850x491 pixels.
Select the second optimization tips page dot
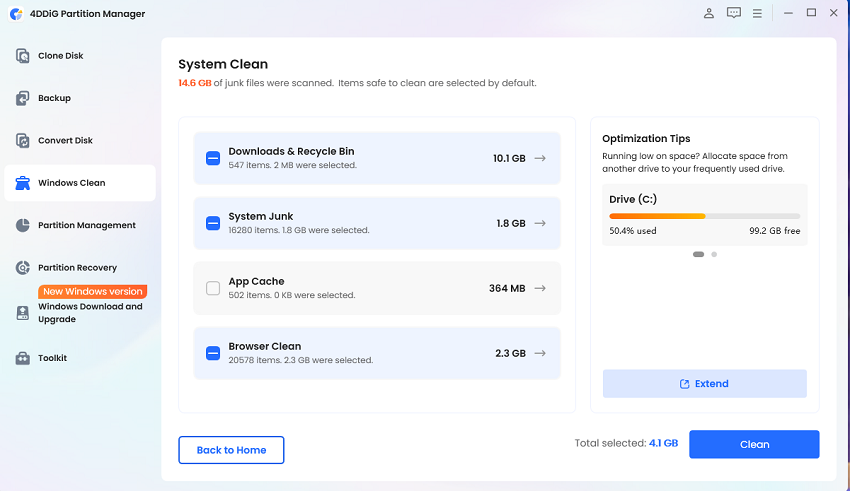click(x=714, y=254)
